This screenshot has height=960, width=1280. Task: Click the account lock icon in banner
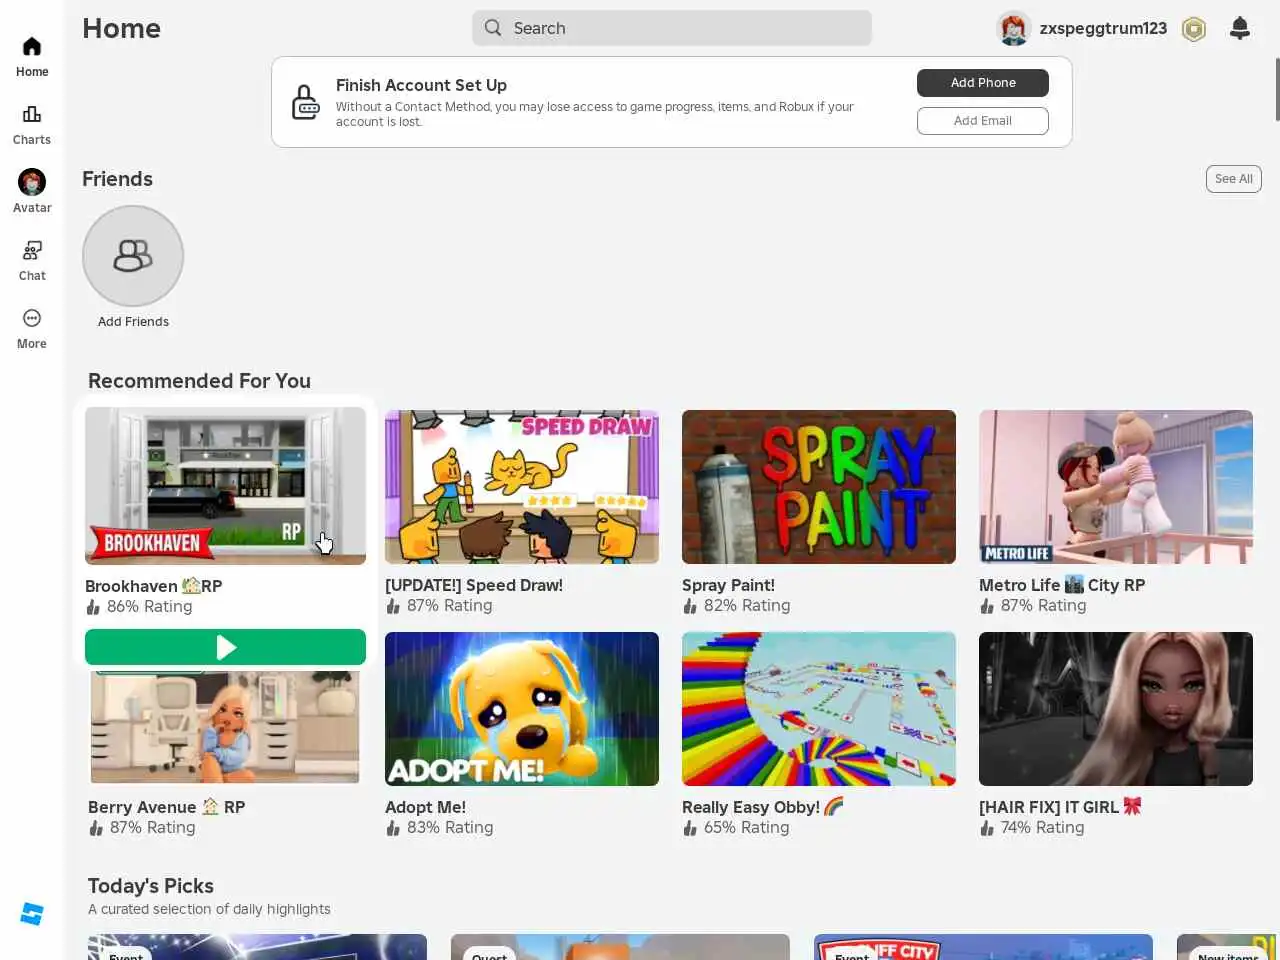(x=305, y=102)
